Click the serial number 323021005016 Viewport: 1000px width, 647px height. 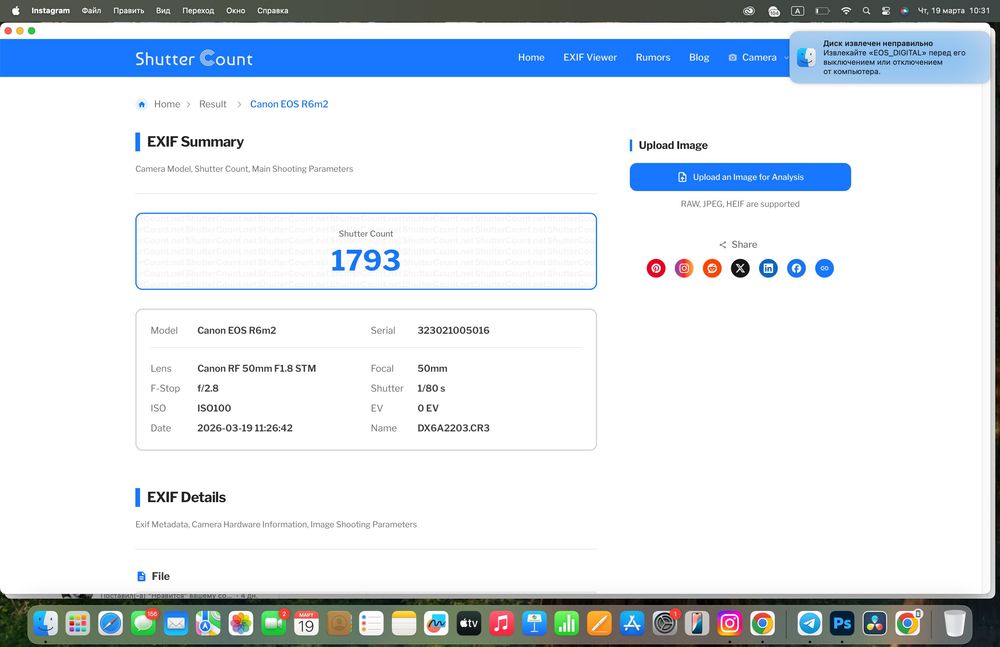tap(453, 331)
